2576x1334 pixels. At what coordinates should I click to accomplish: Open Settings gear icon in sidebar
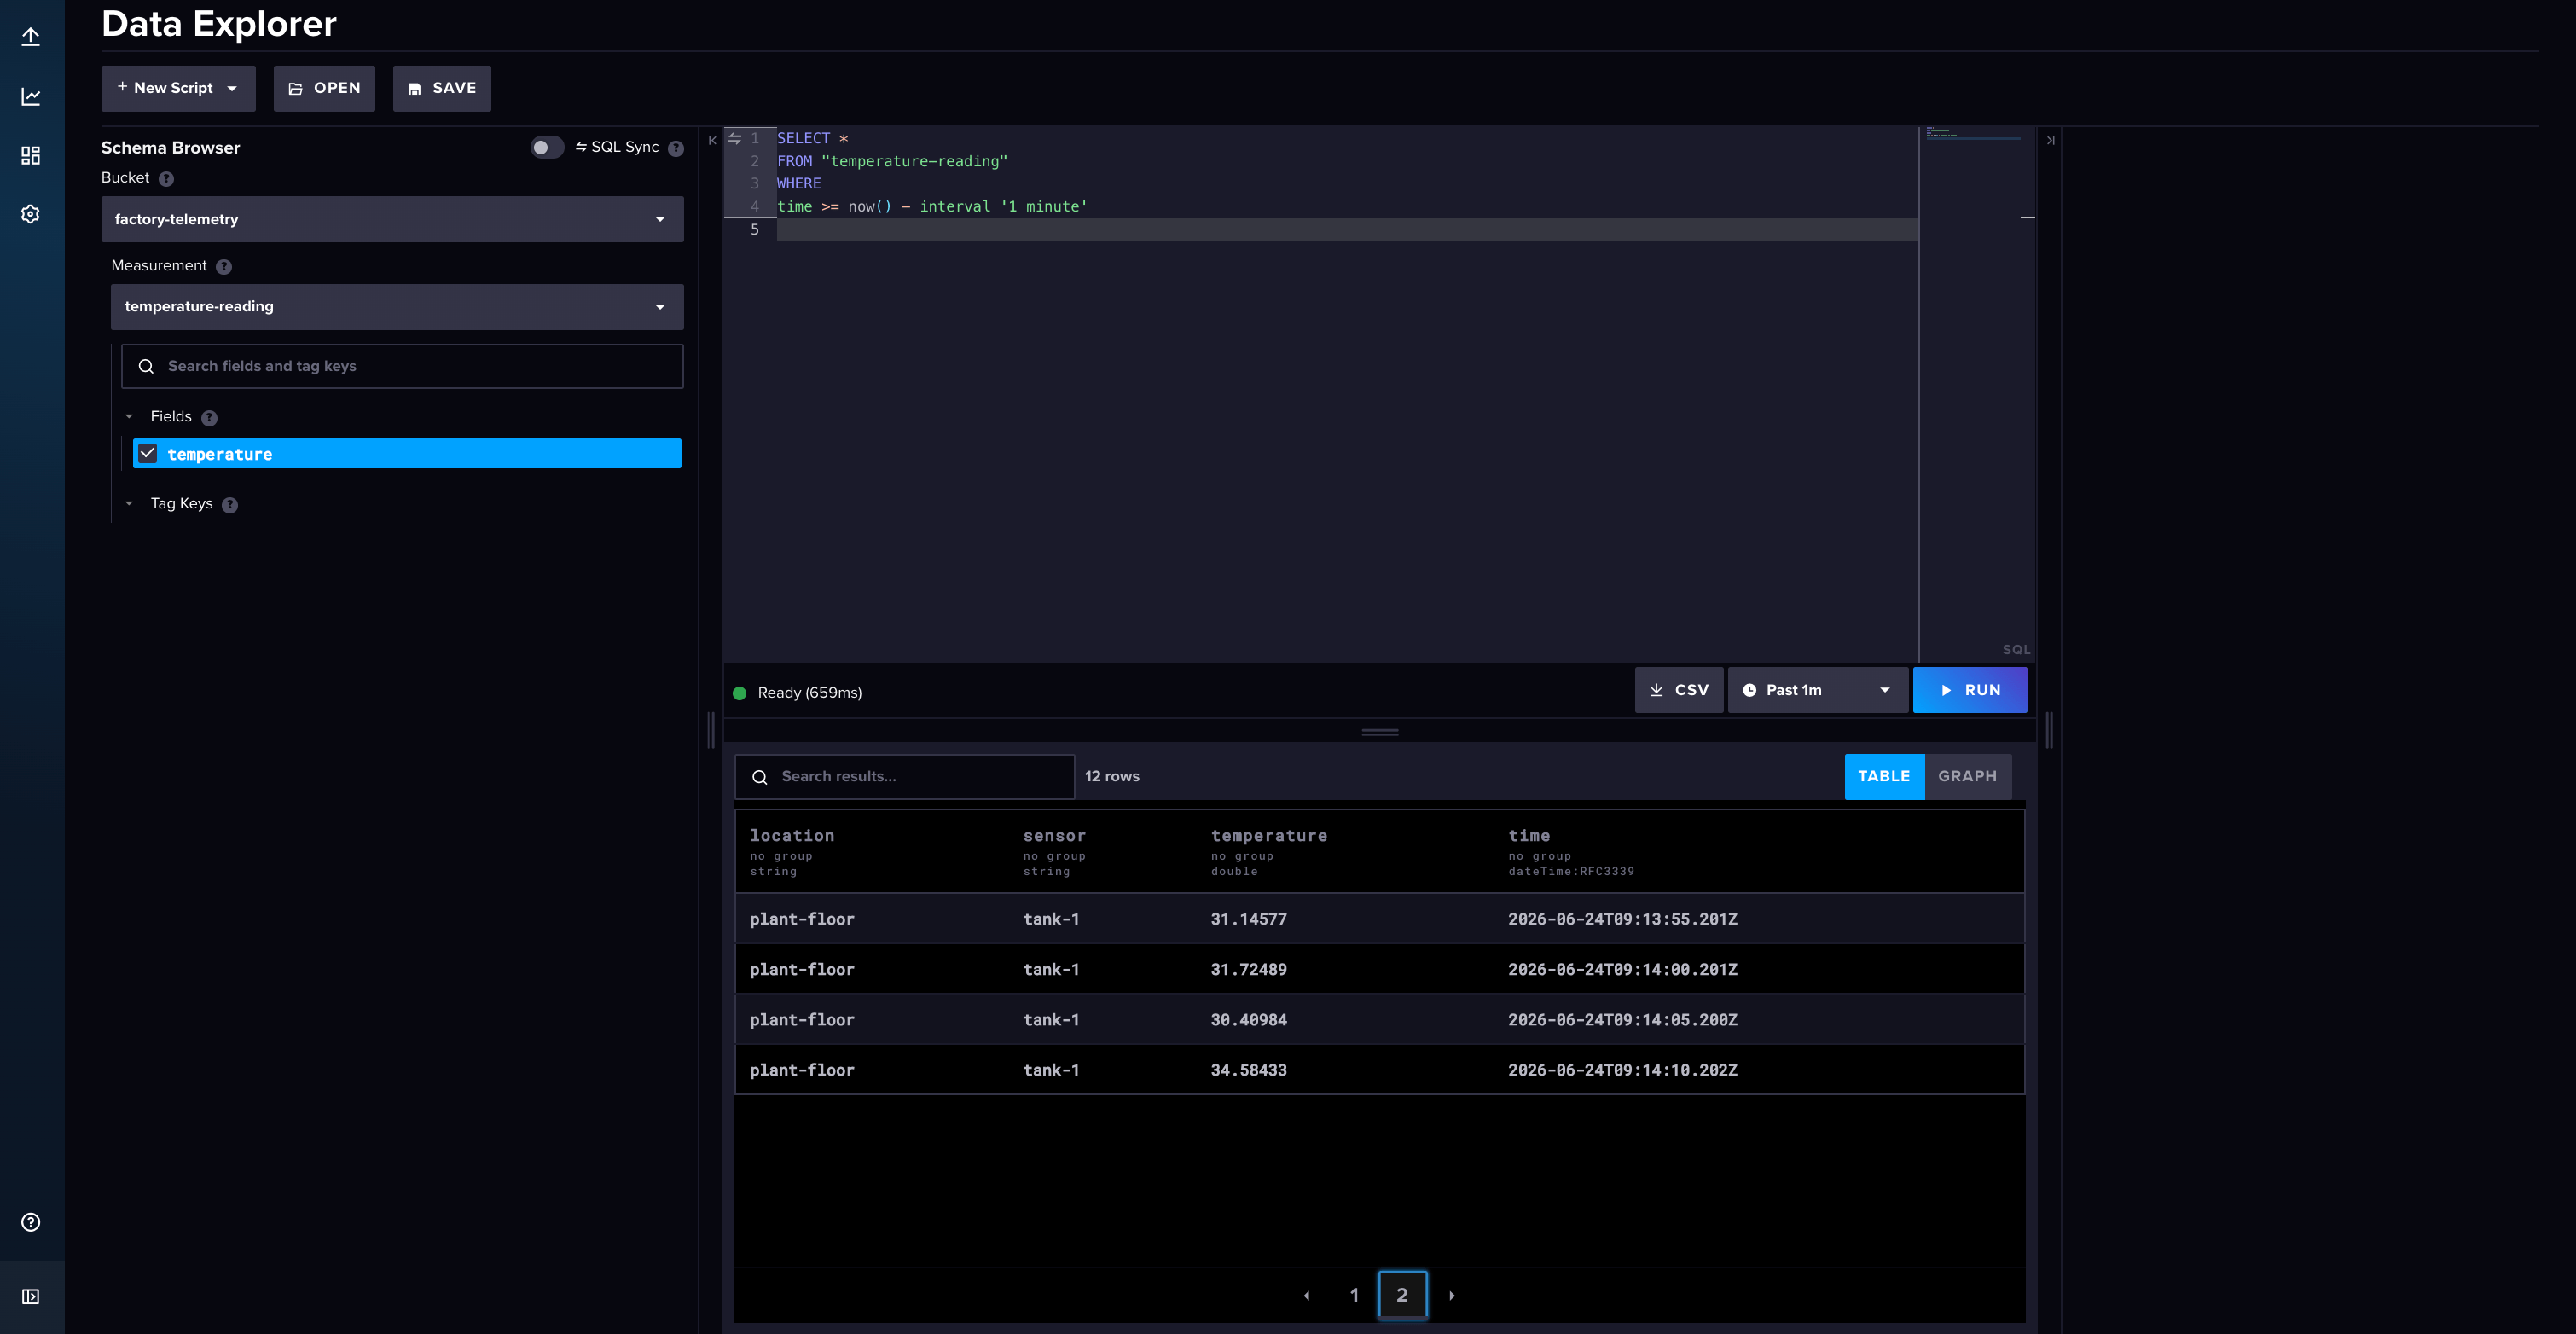tap(31, 214)
